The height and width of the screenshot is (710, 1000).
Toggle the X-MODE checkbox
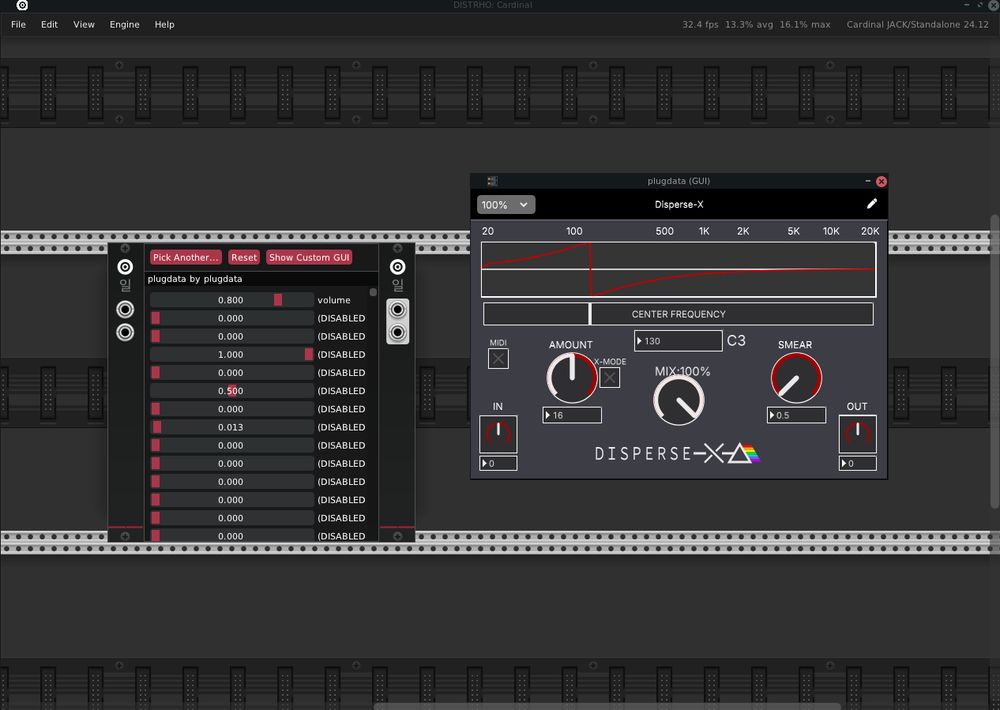tap(610, 378)
